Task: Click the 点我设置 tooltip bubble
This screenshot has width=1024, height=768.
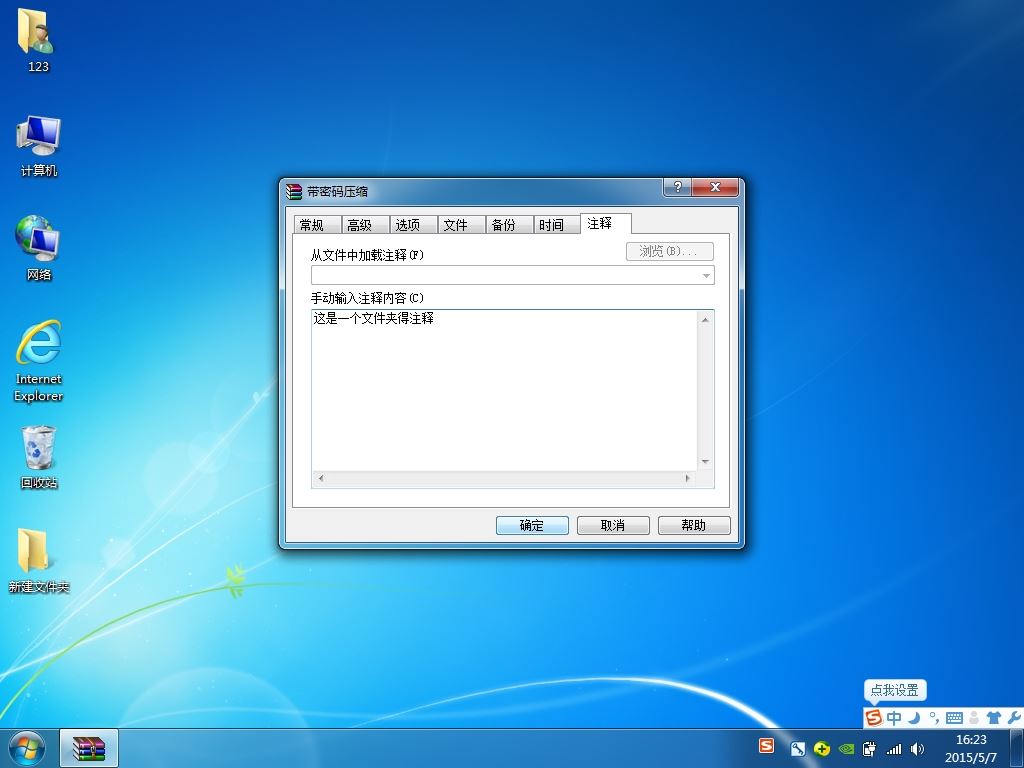Action: (x=895, y=690)
